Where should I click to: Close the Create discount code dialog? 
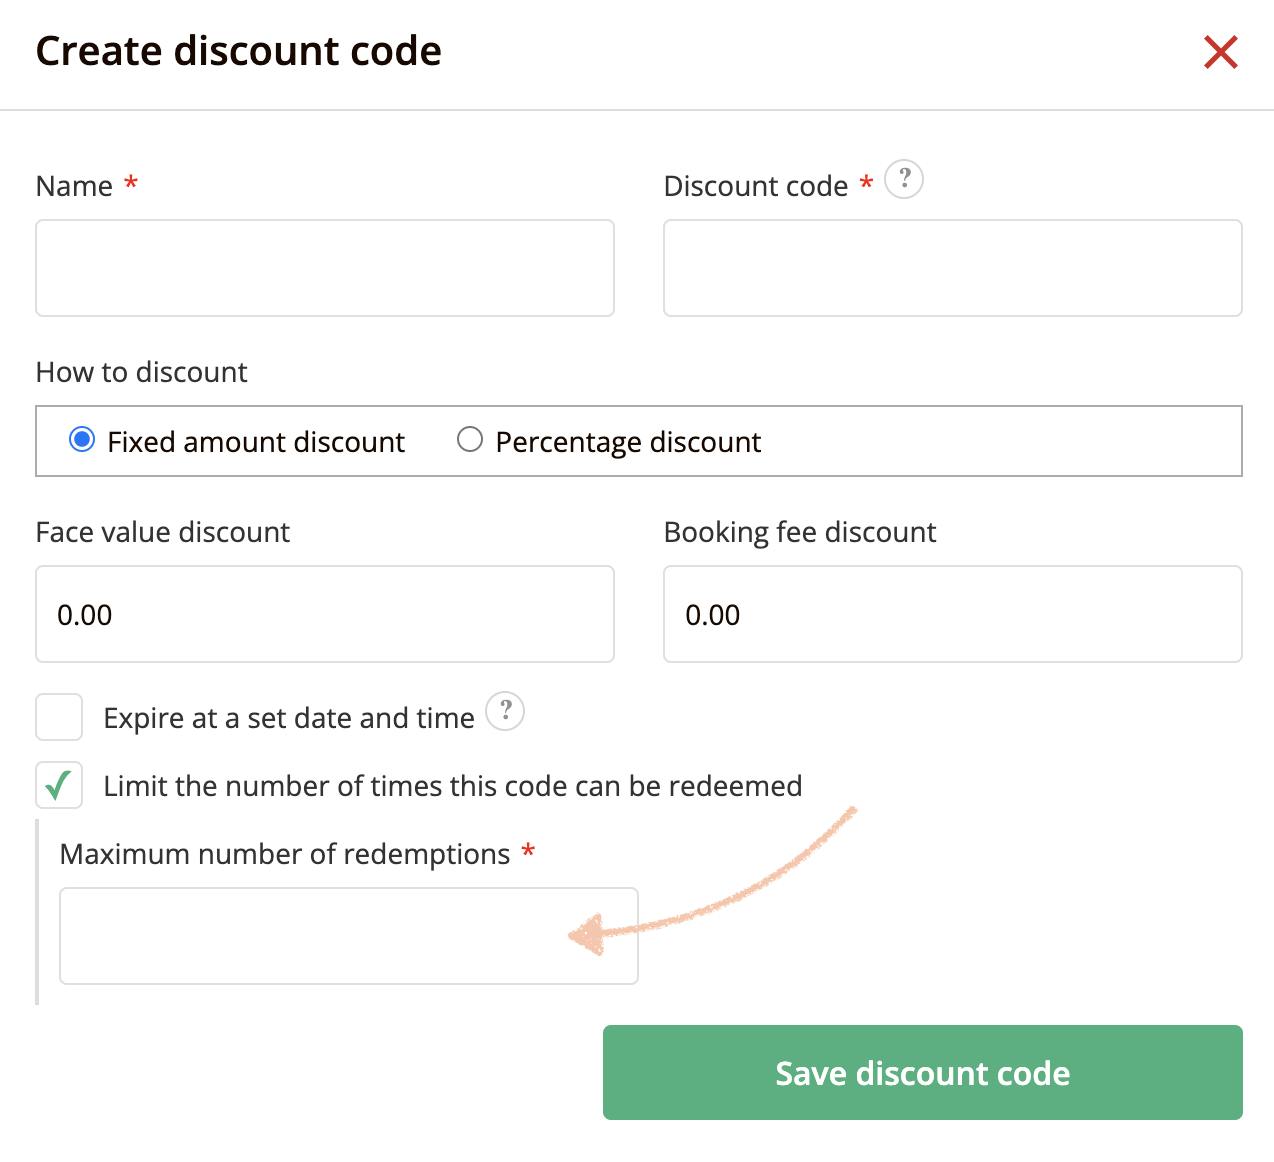[x=1221, y=53]
